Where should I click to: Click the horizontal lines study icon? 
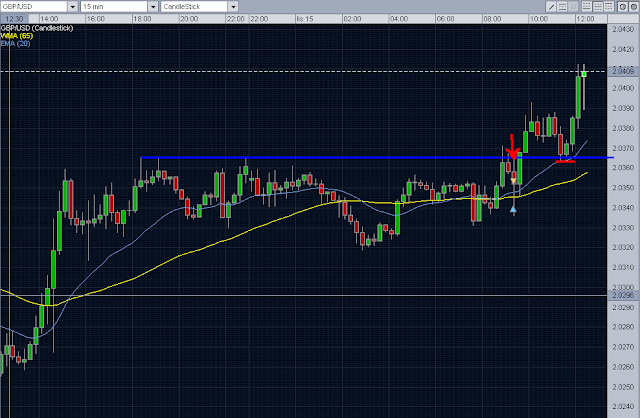point(562,7)
